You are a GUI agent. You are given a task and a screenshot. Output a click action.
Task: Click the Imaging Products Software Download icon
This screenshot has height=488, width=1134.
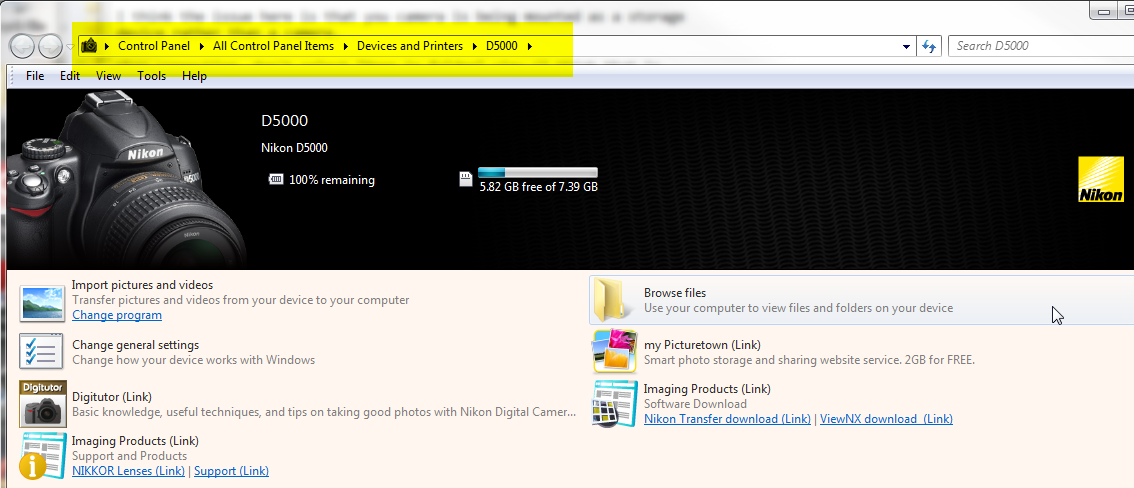614,402
